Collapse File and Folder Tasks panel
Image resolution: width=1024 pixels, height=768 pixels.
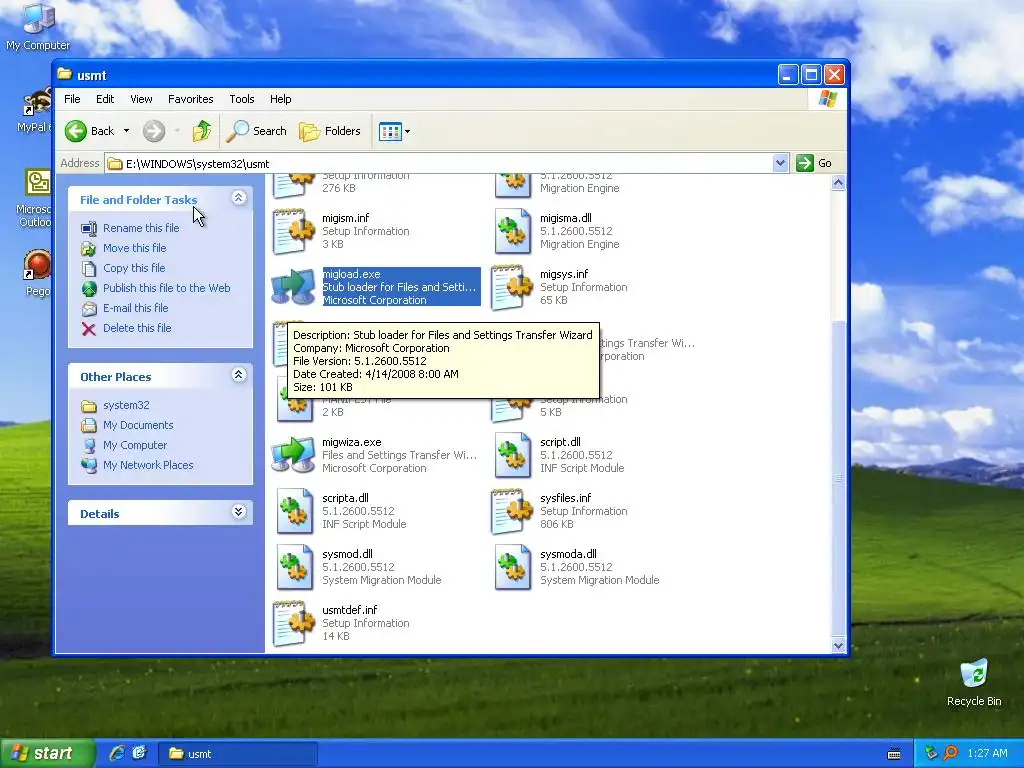coord(239,198)
